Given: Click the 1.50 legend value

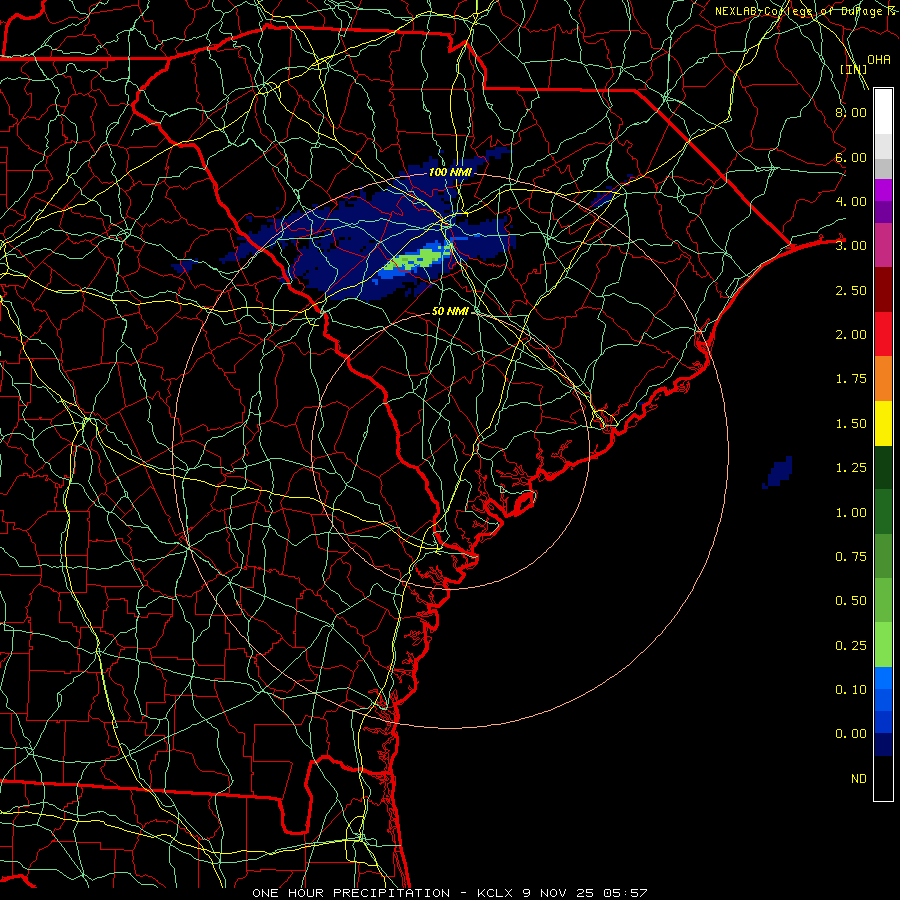Looking at the screenshot, I should [851, 424].
